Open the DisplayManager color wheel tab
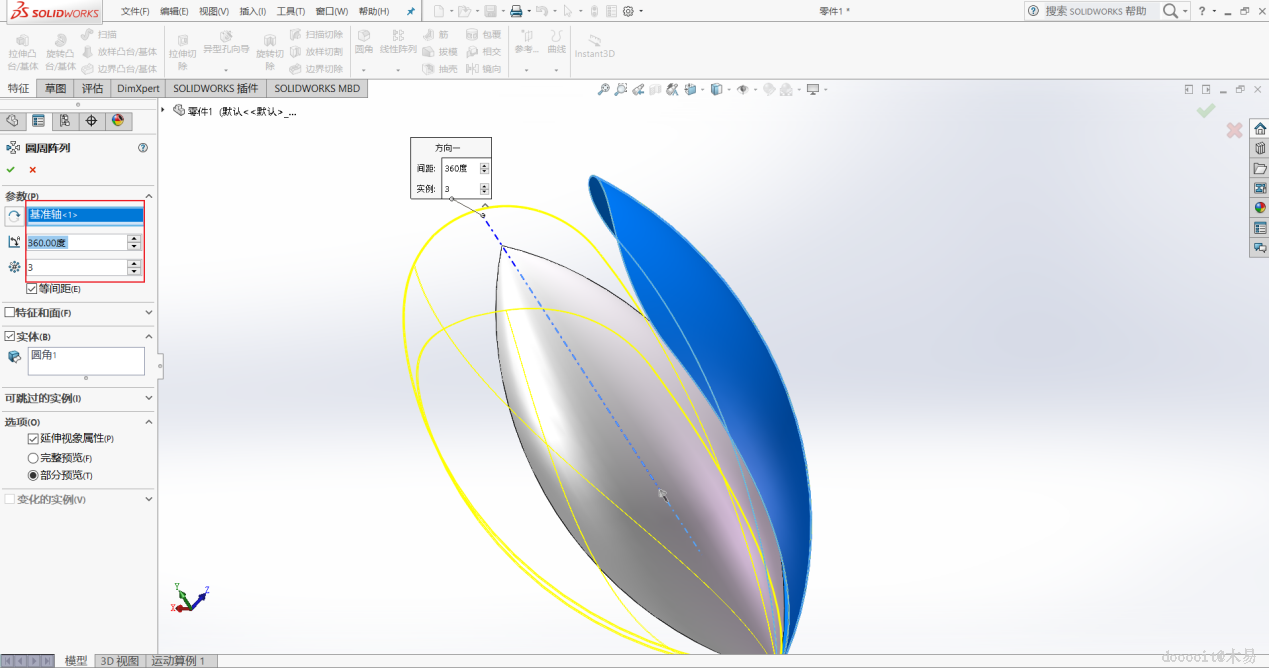The width and height of the screenshot is (1269, 668). pos(118,121)
